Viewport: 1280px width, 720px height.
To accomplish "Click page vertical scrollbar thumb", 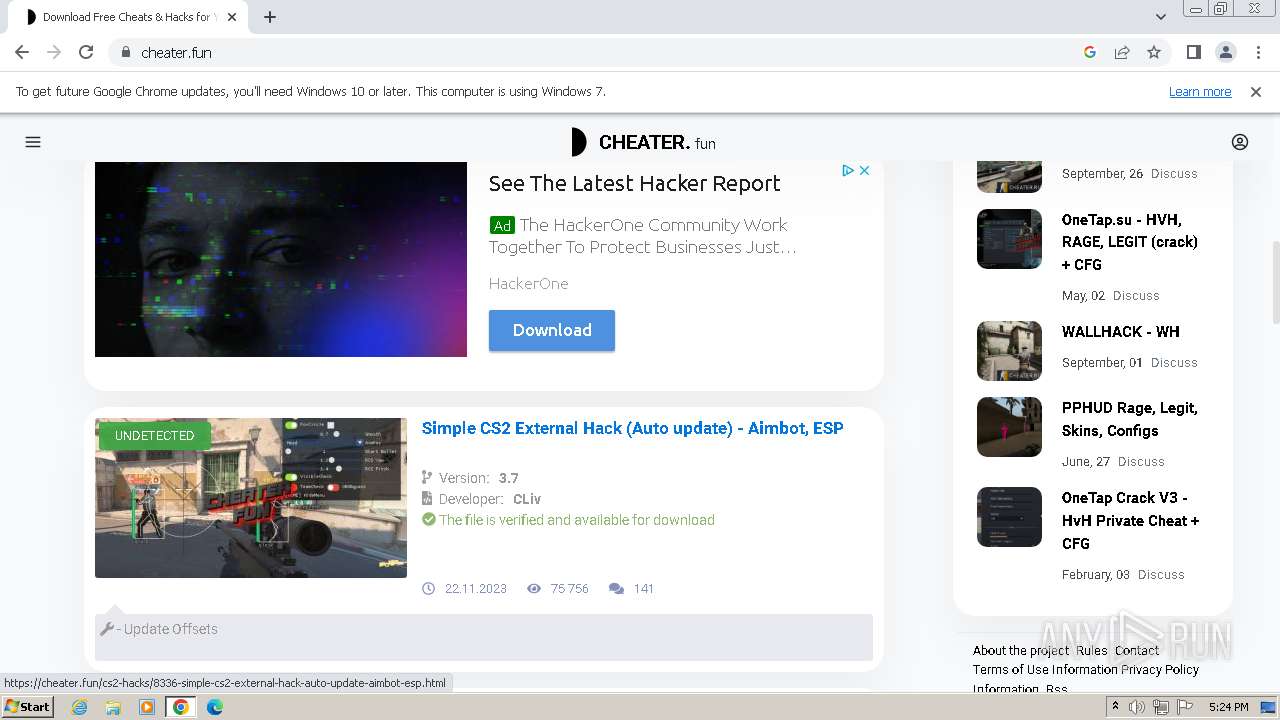I will click(x=1275, y=282).
